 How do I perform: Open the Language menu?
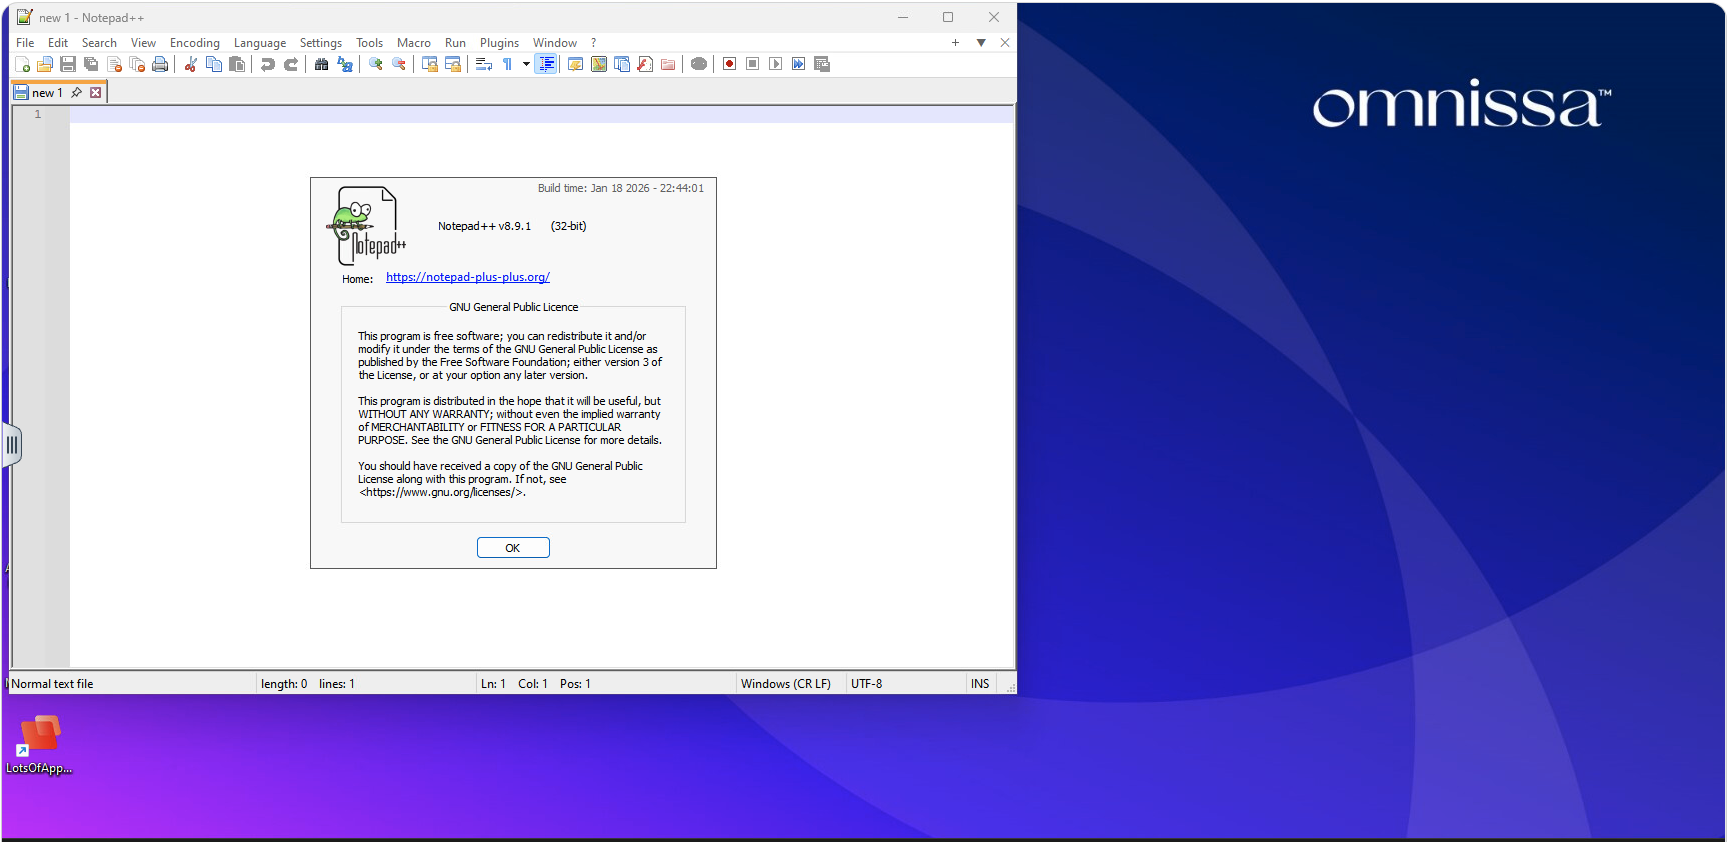(x=260, y=43)
